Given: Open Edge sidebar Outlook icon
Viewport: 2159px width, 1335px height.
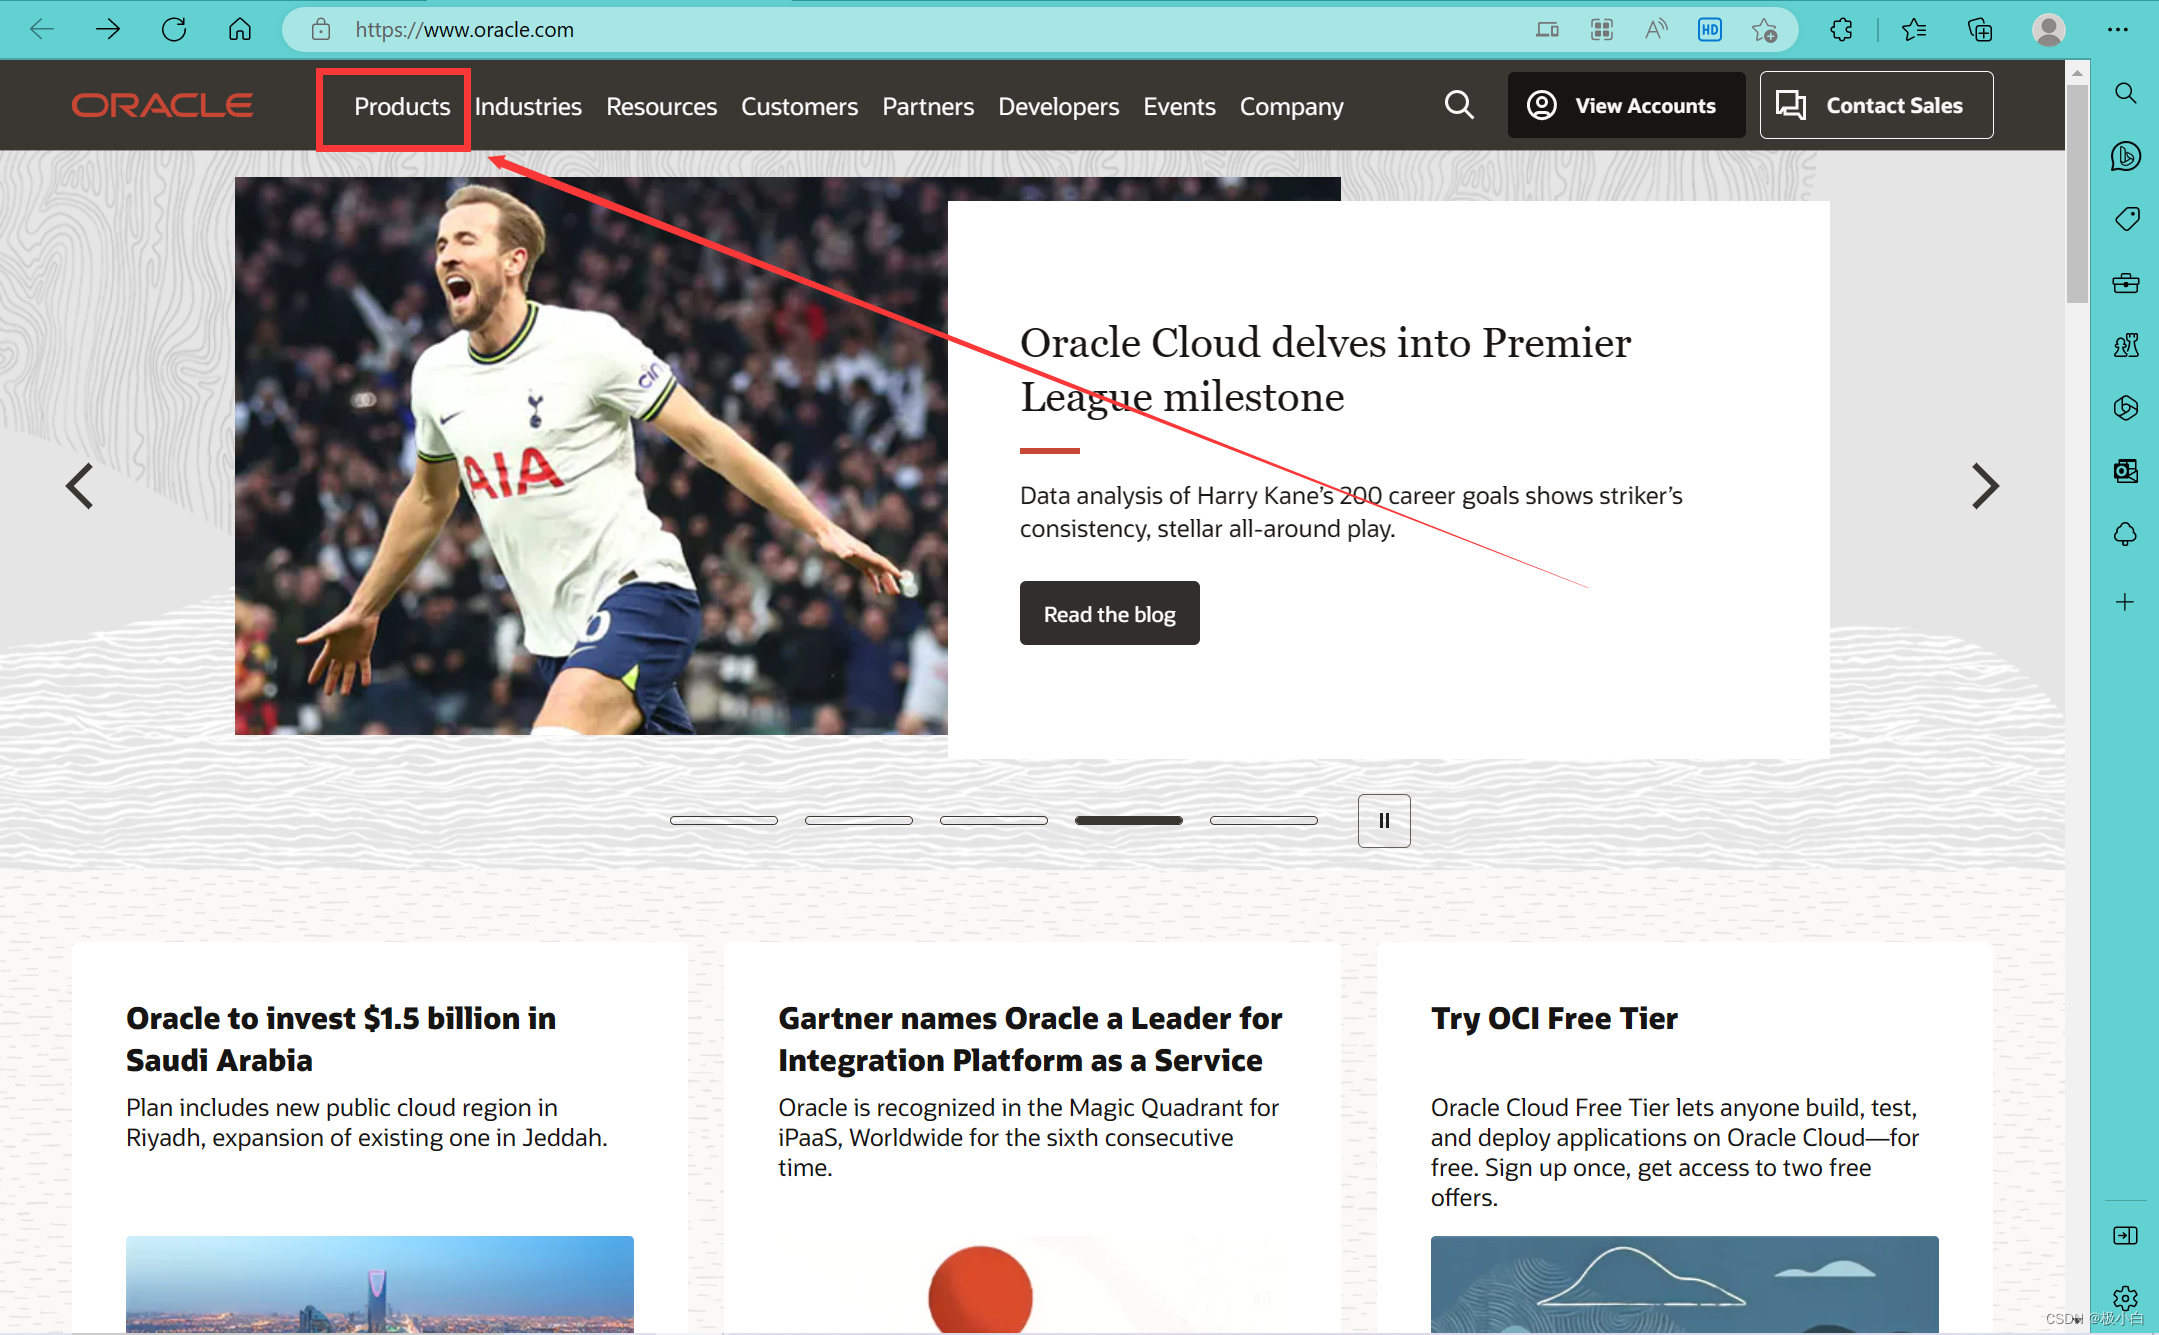Looking at the screenshot, I should pyautogui.click(x=2125, y=471).
